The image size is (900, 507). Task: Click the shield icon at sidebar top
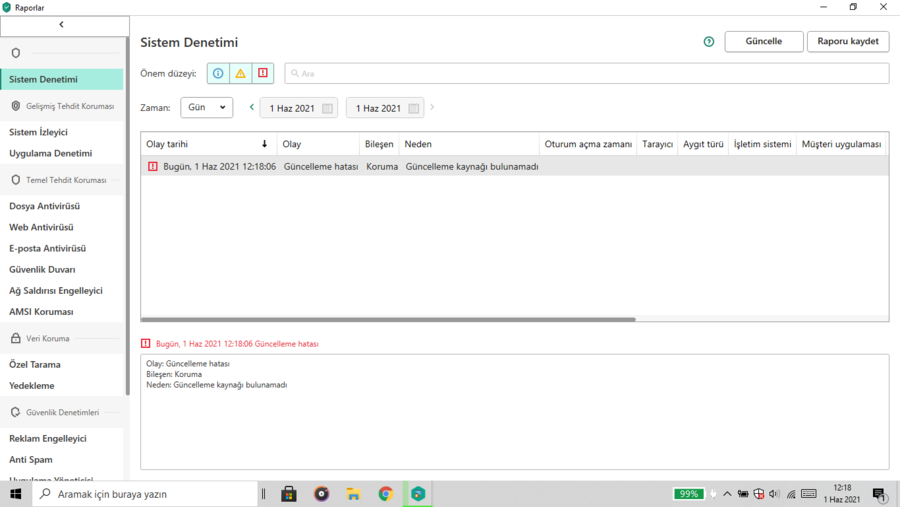[x=15, y=53]
